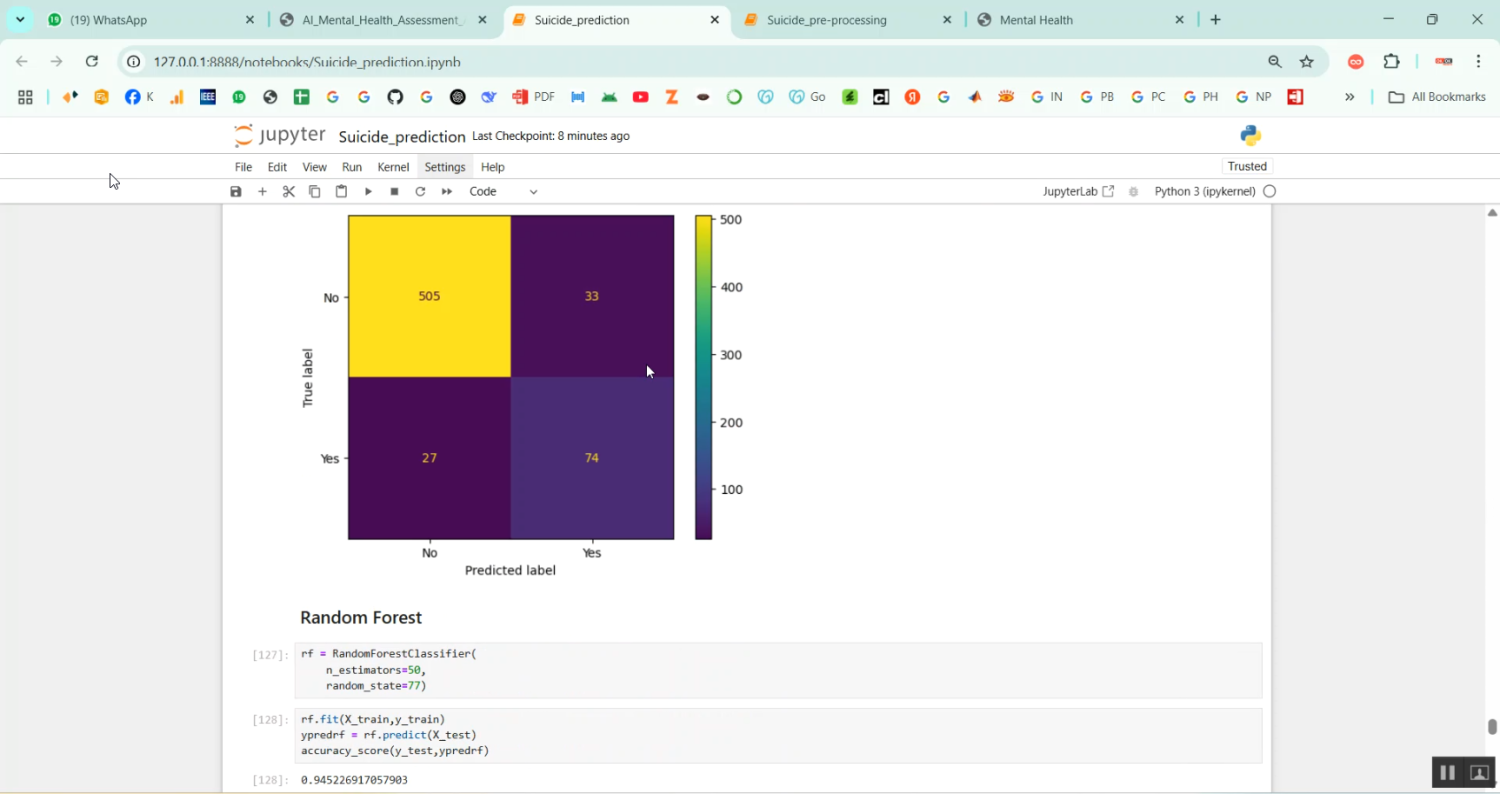
Task: Restart kernel and run all cells icon
Action: coord(447,191)
